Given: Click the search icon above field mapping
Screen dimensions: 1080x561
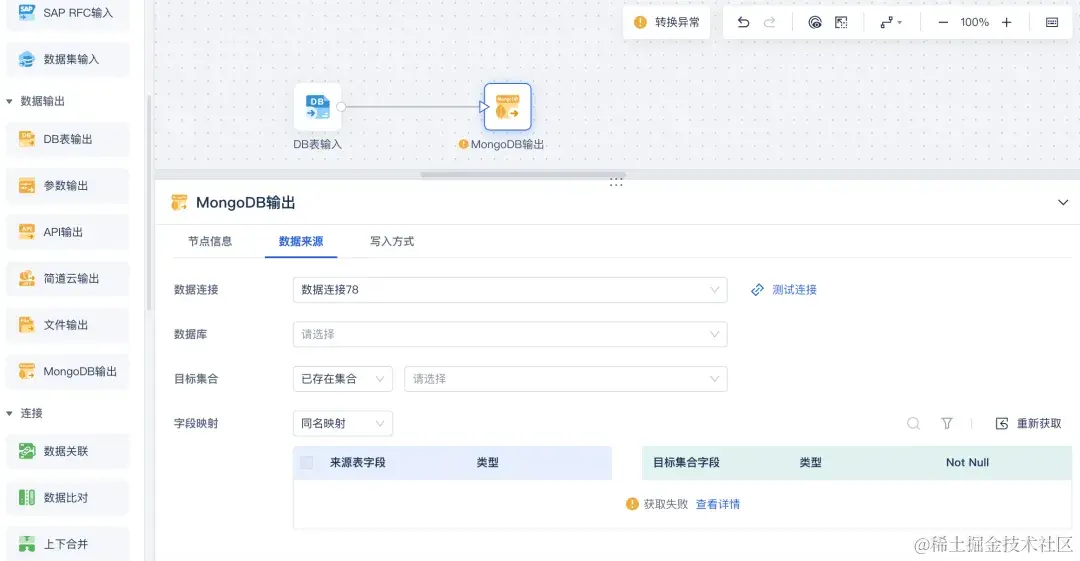Looking at the screenshot, I should 913,423.
